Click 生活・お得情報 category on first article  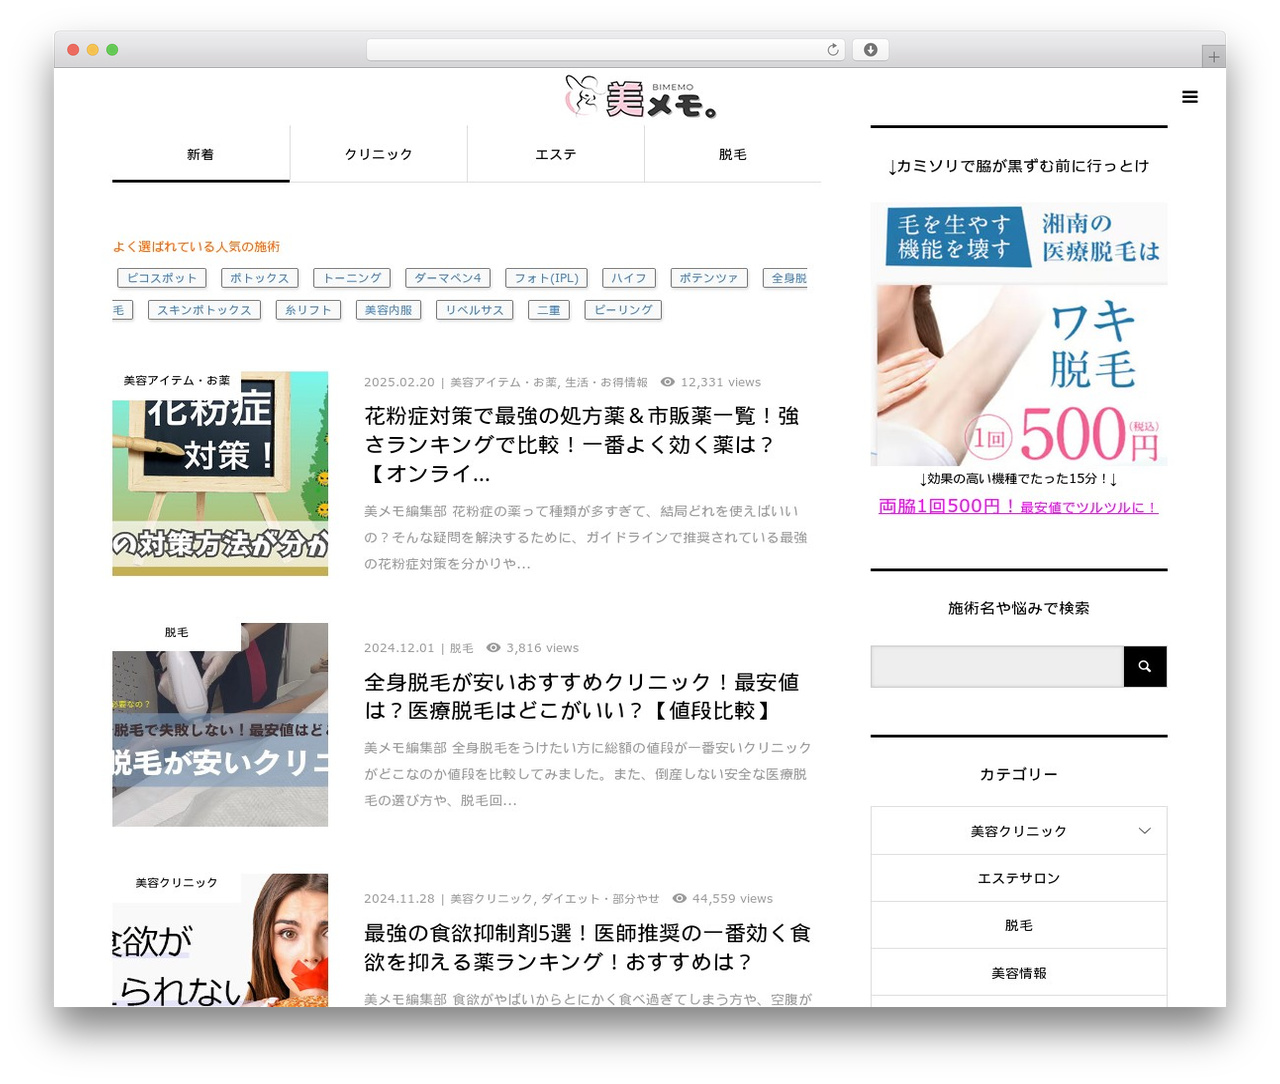[606, 382]
